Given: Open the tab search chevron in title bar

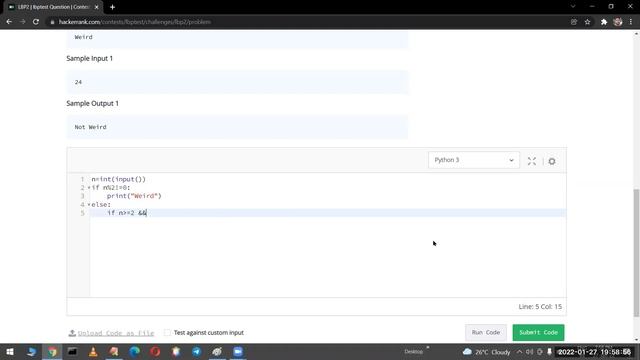Looking at the screenshot, I should click(573, 7).
